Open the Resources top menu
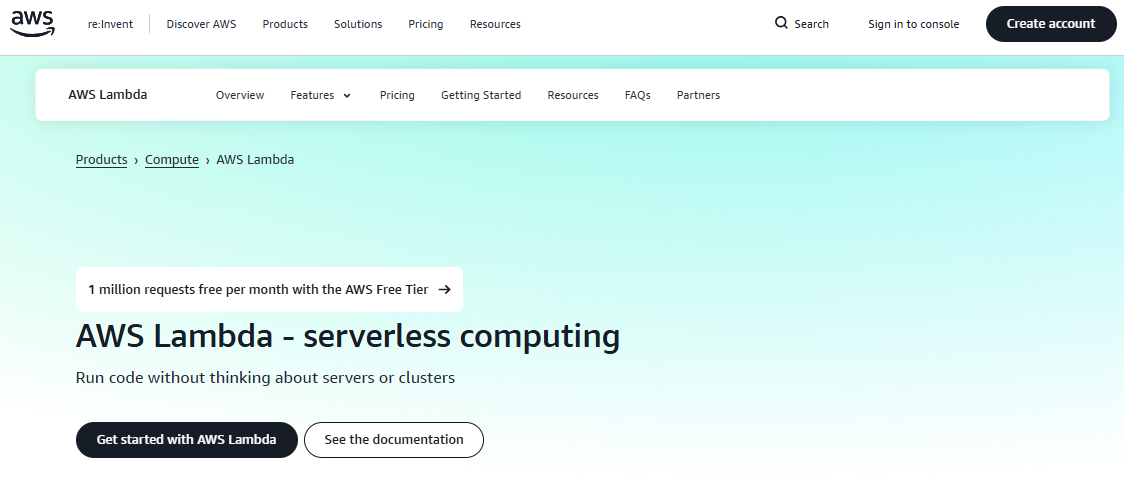This screenshot has width=1124, height=502. (x=495, y=24)
